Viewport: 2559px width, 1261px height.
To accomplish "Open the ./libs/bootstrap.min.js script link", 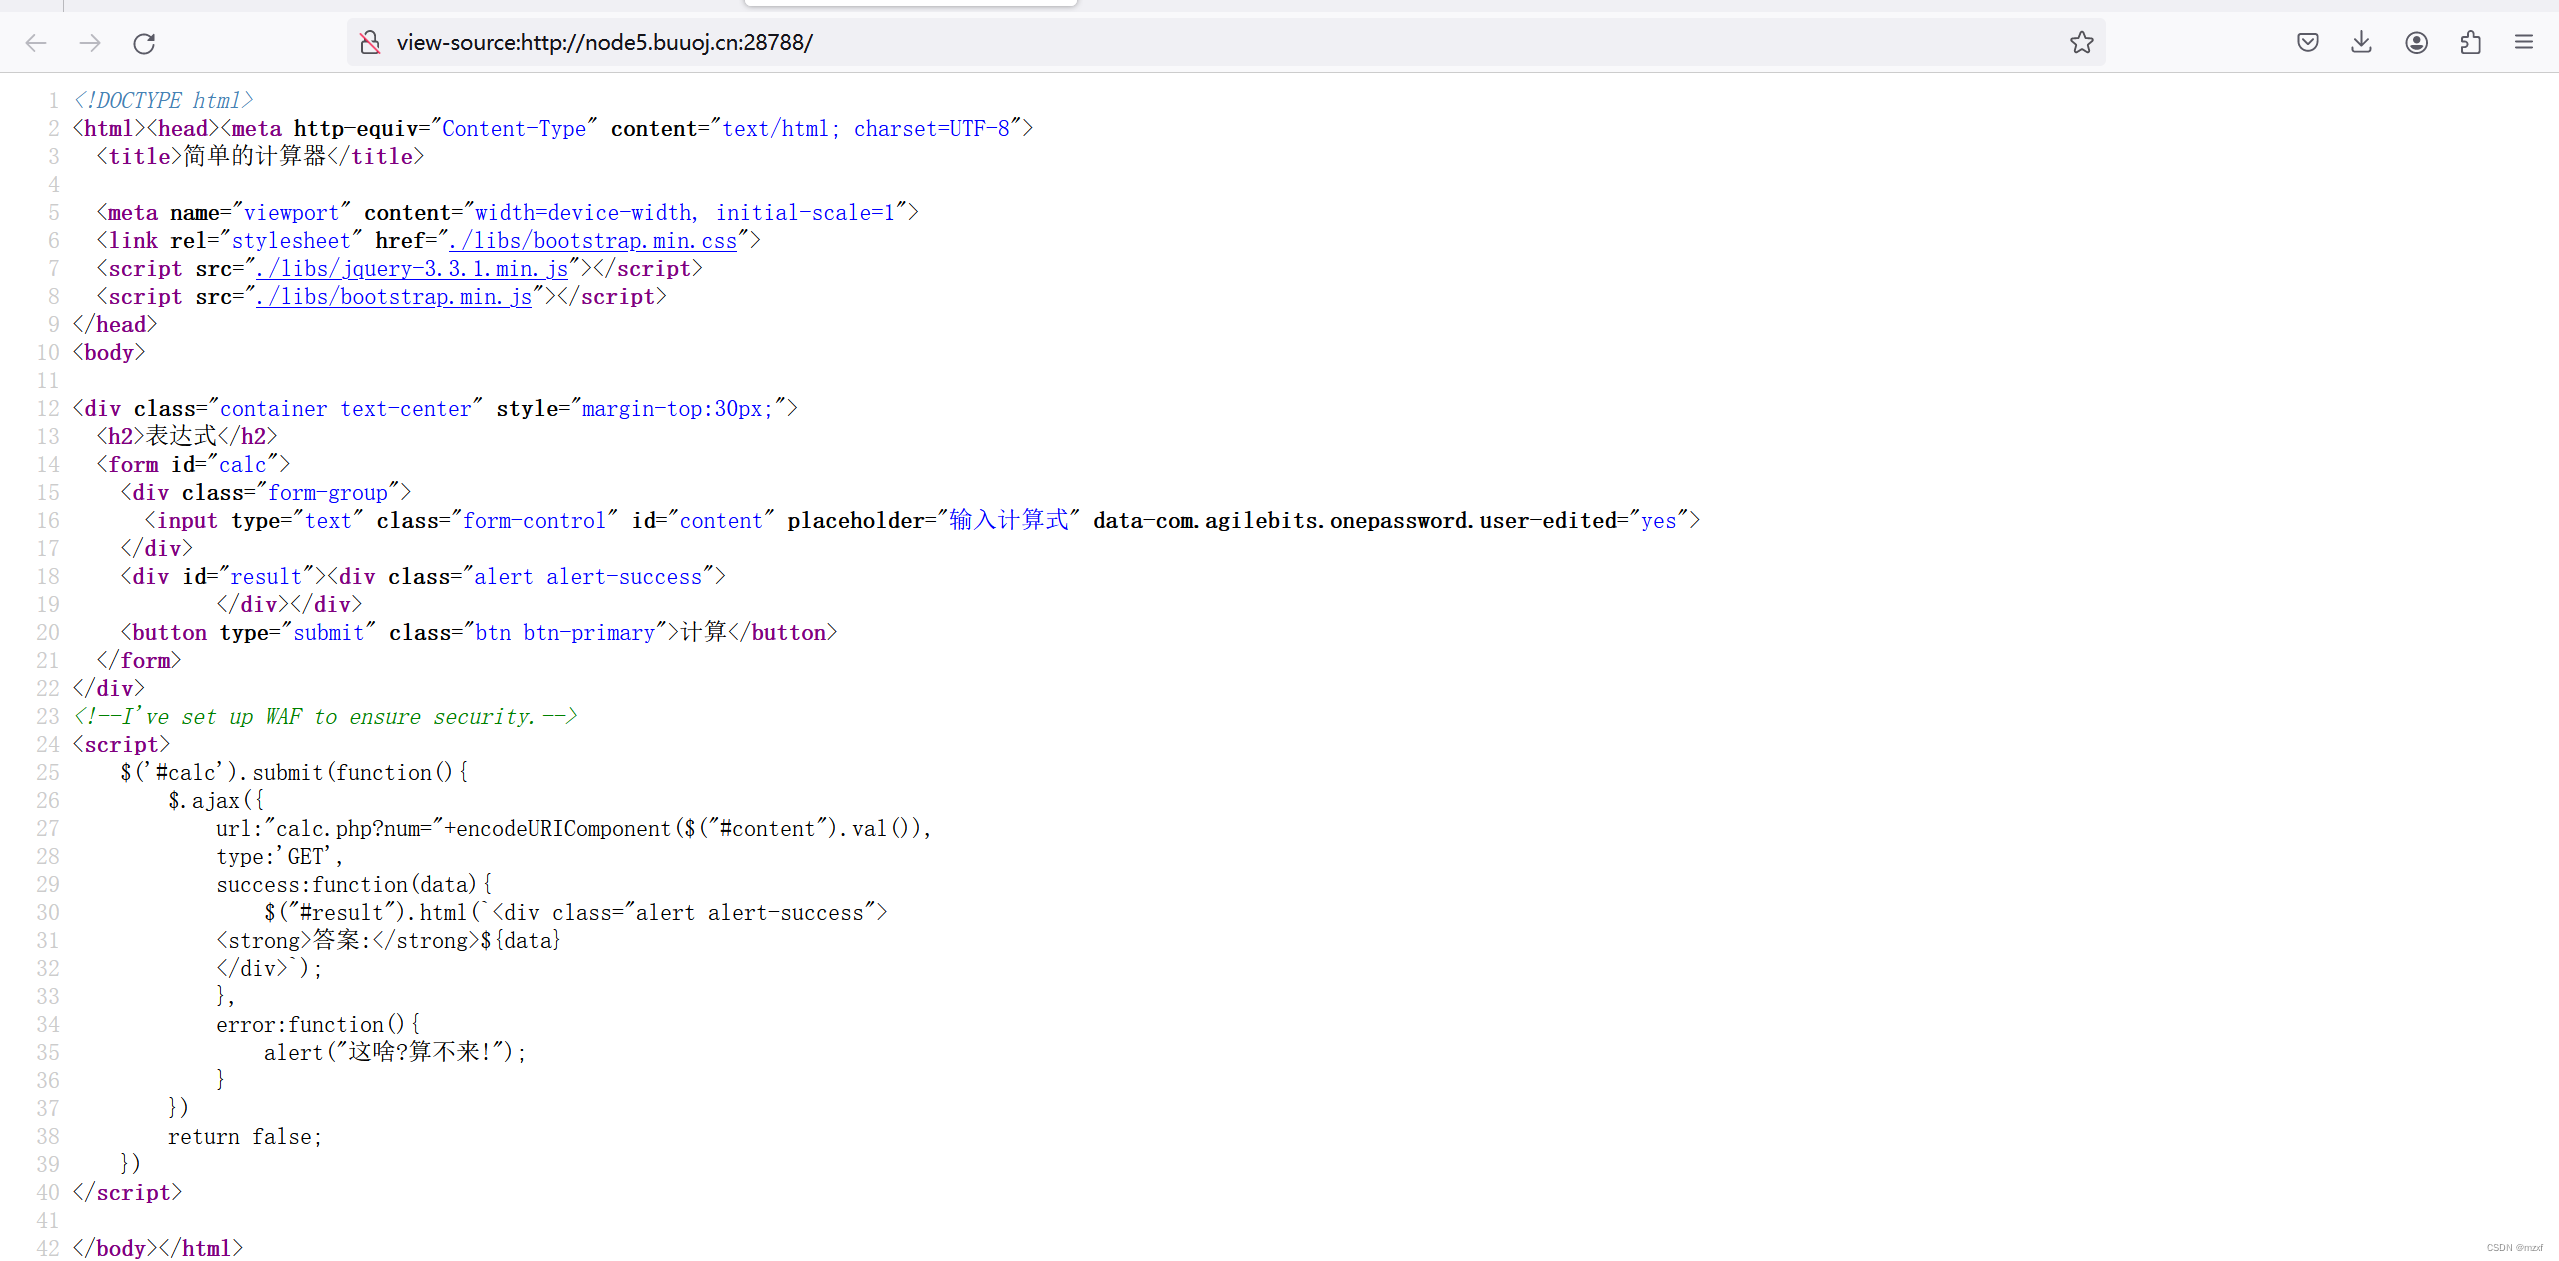I will click(393, 296).
